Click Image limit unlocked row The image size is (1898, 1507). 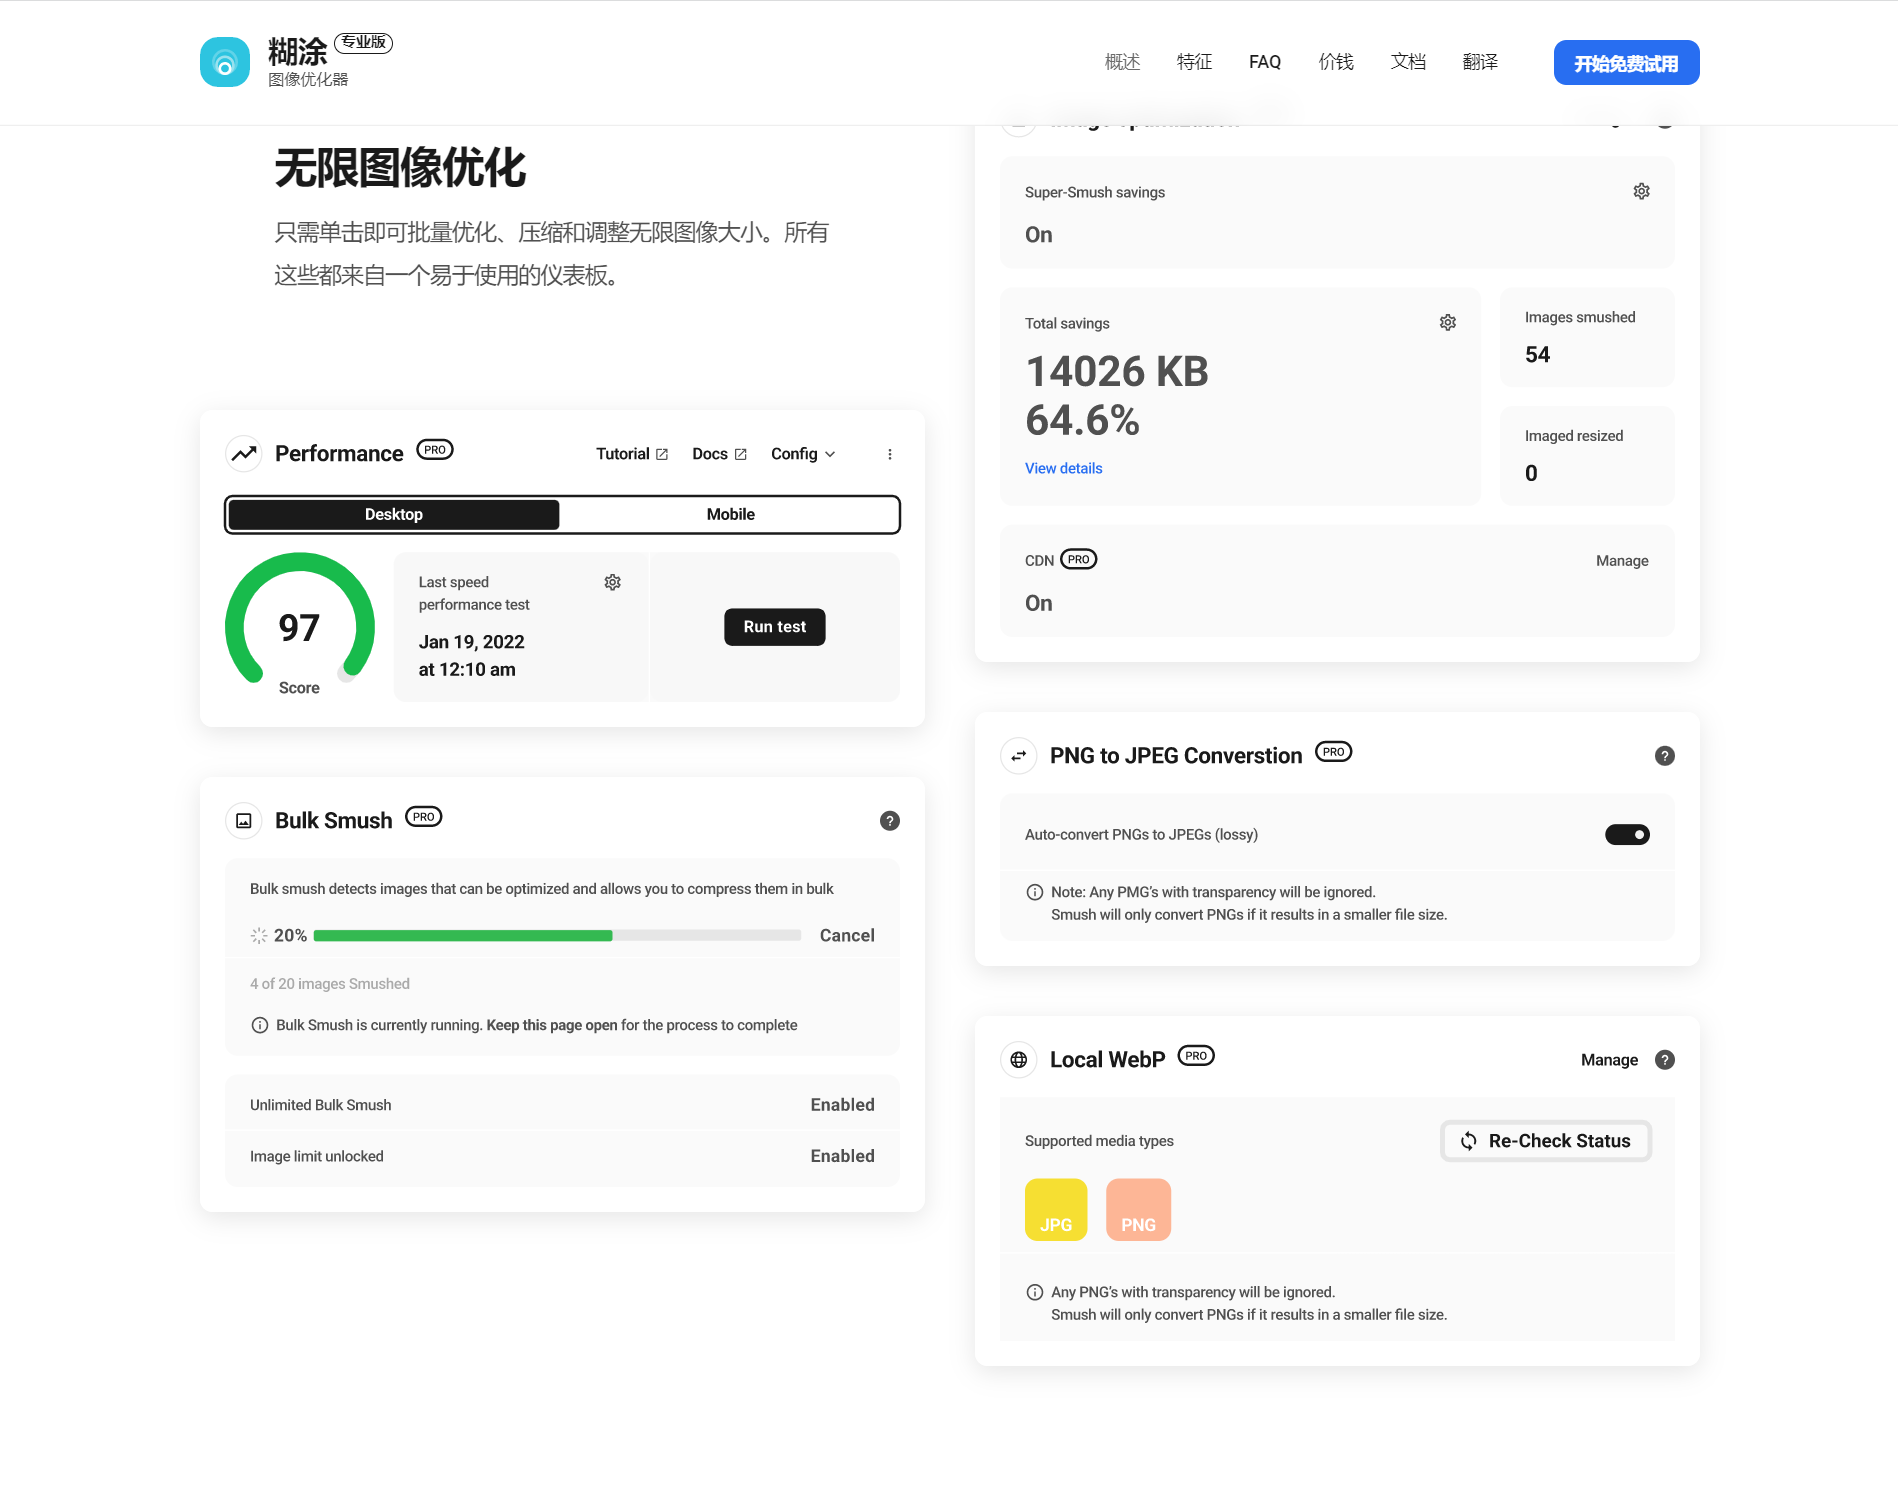(562, 1156)
